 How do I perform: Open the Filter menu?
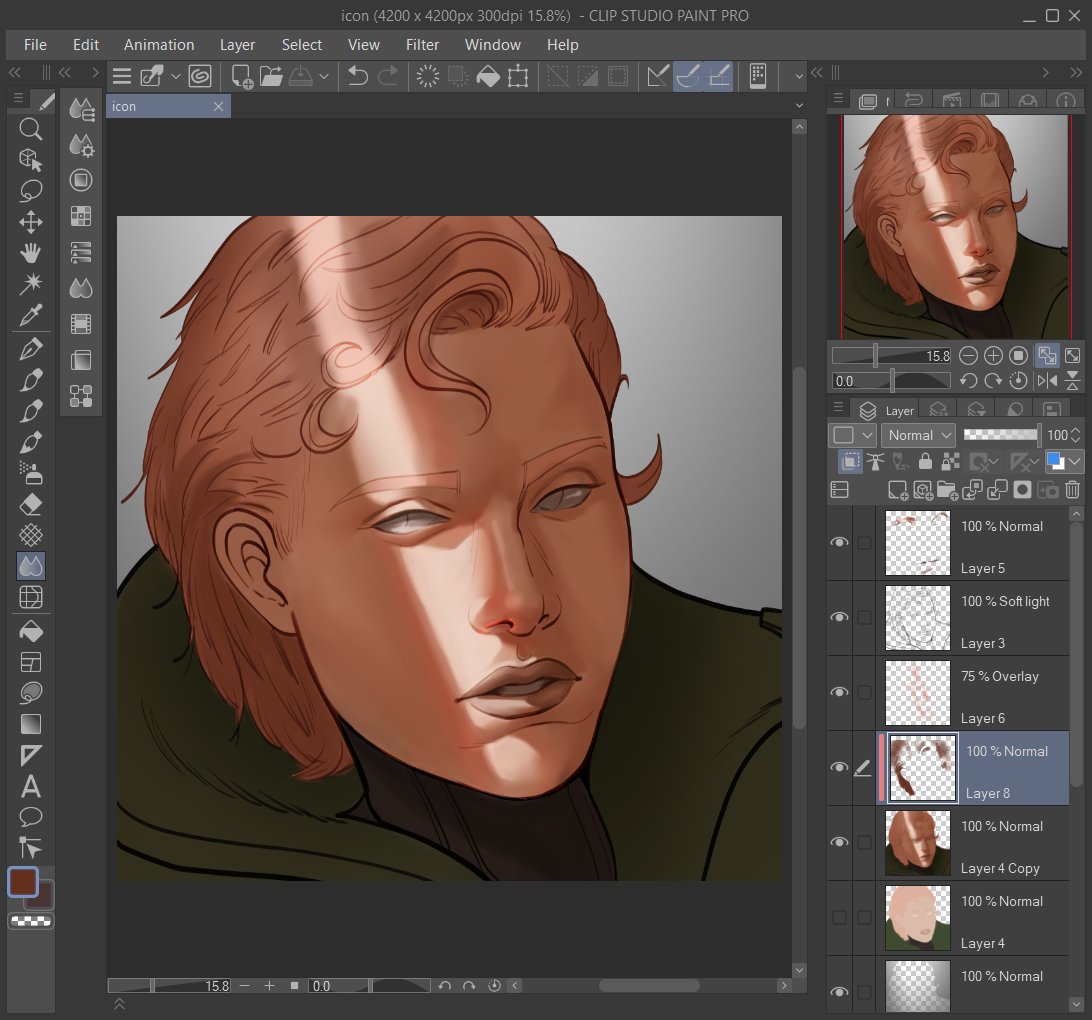coord(422,45)
